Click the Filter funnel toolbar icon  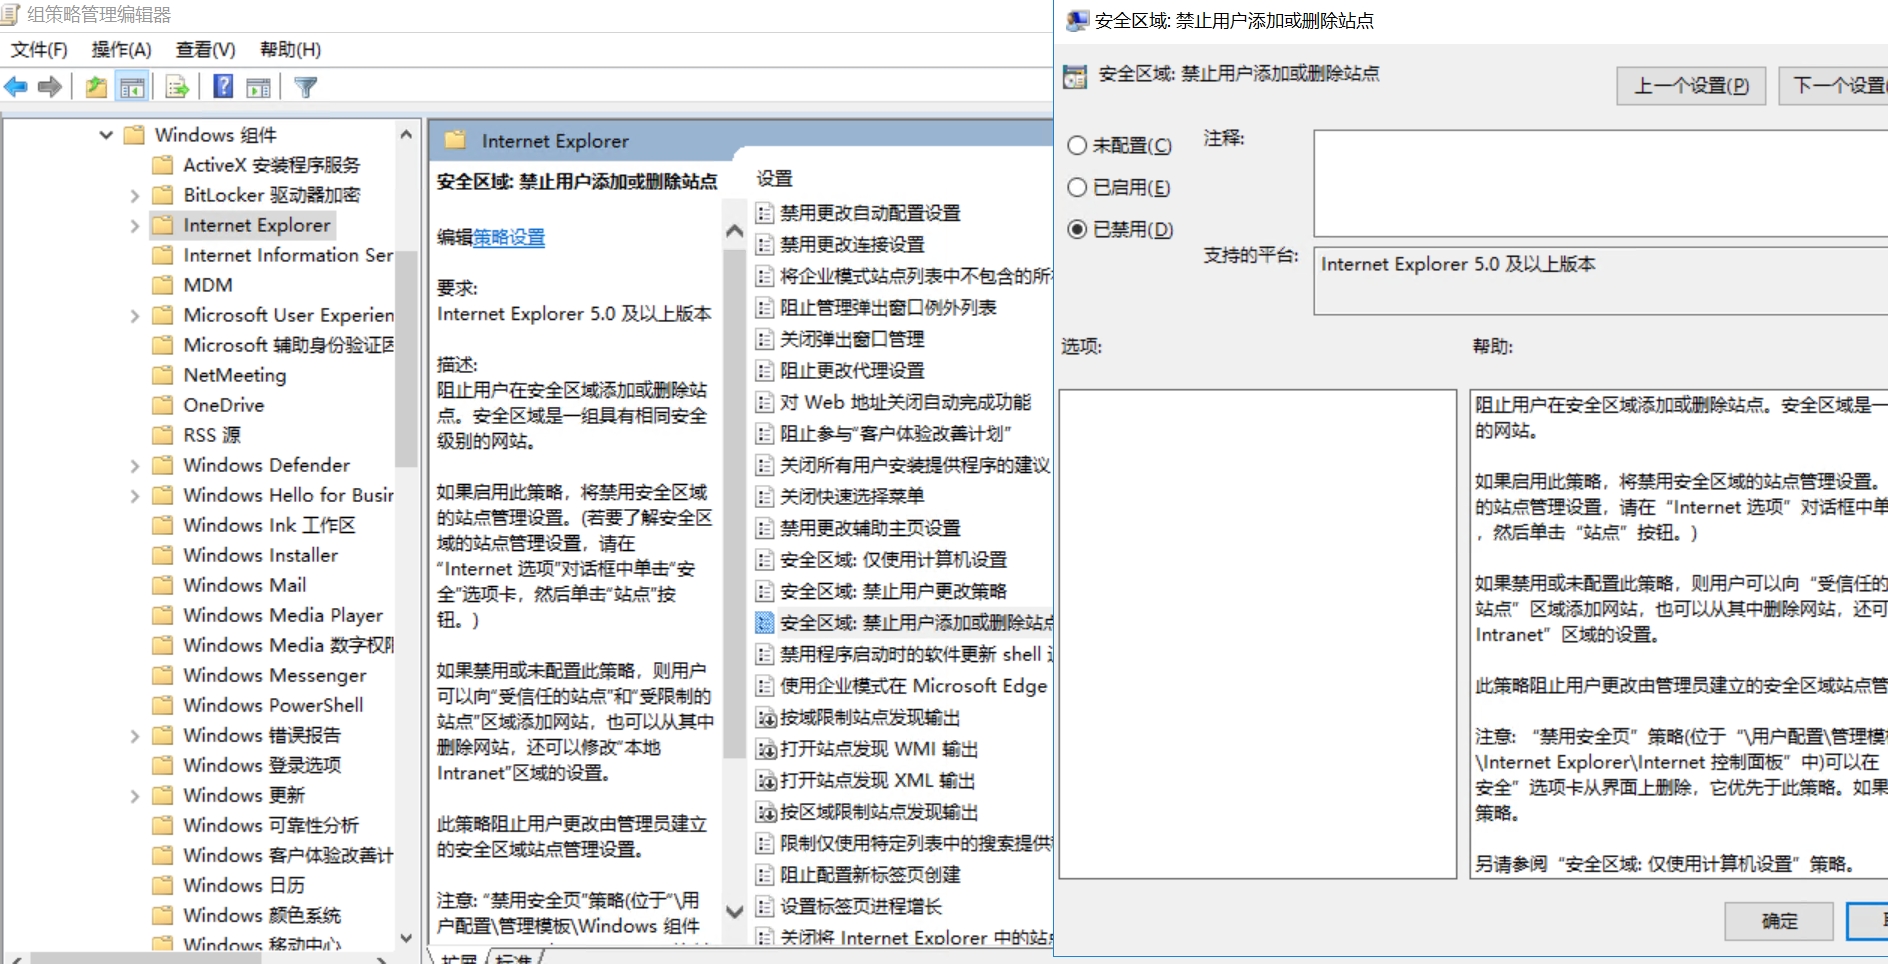click(306, 87)
